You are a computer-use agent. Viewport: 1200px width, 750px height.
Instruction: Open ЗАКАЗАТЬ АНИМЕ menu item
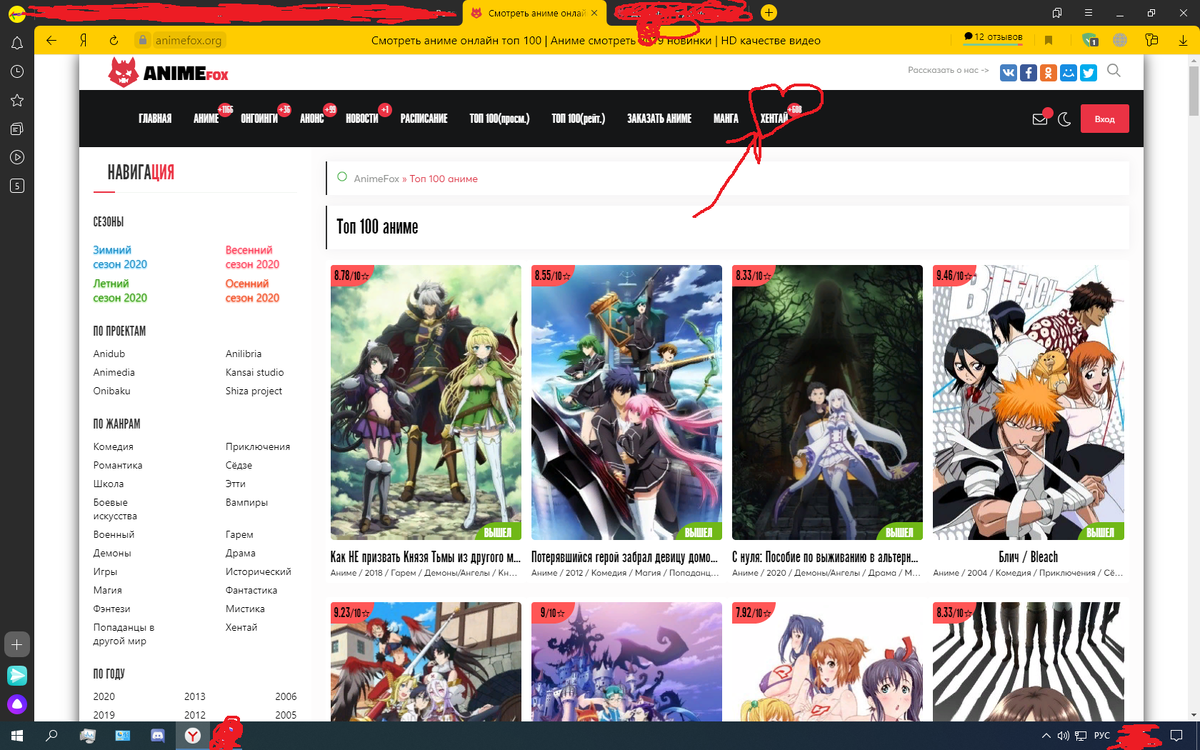click(659, 118)
